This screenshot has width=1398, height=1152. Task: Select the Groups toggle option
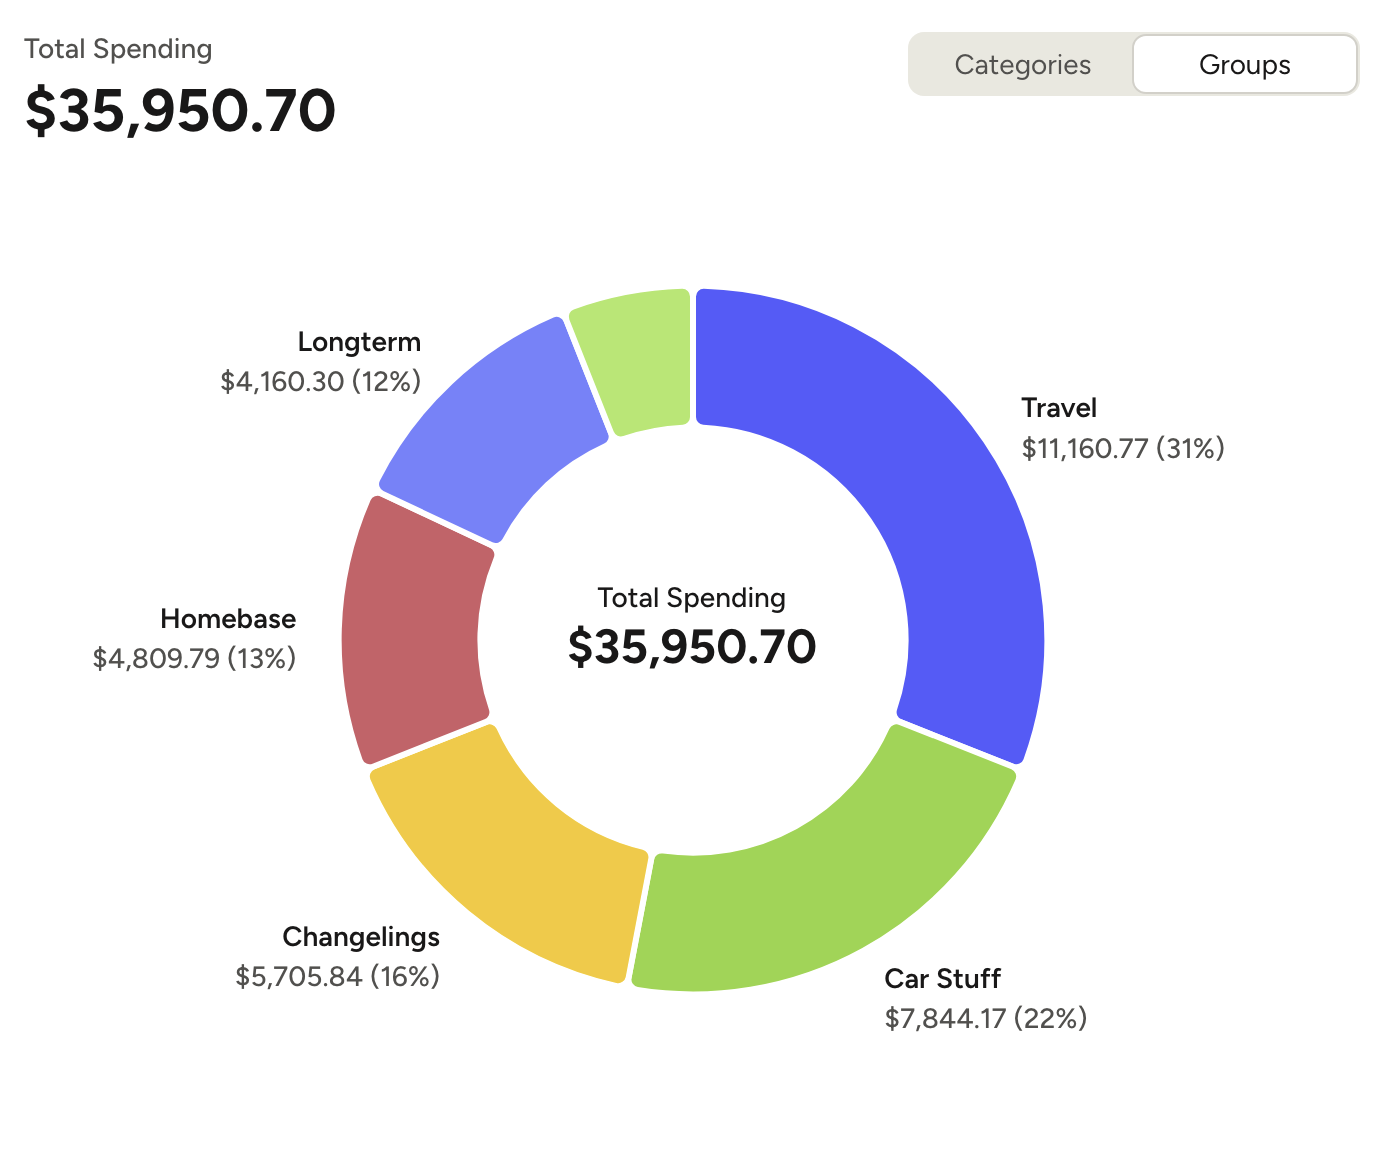1244,65
